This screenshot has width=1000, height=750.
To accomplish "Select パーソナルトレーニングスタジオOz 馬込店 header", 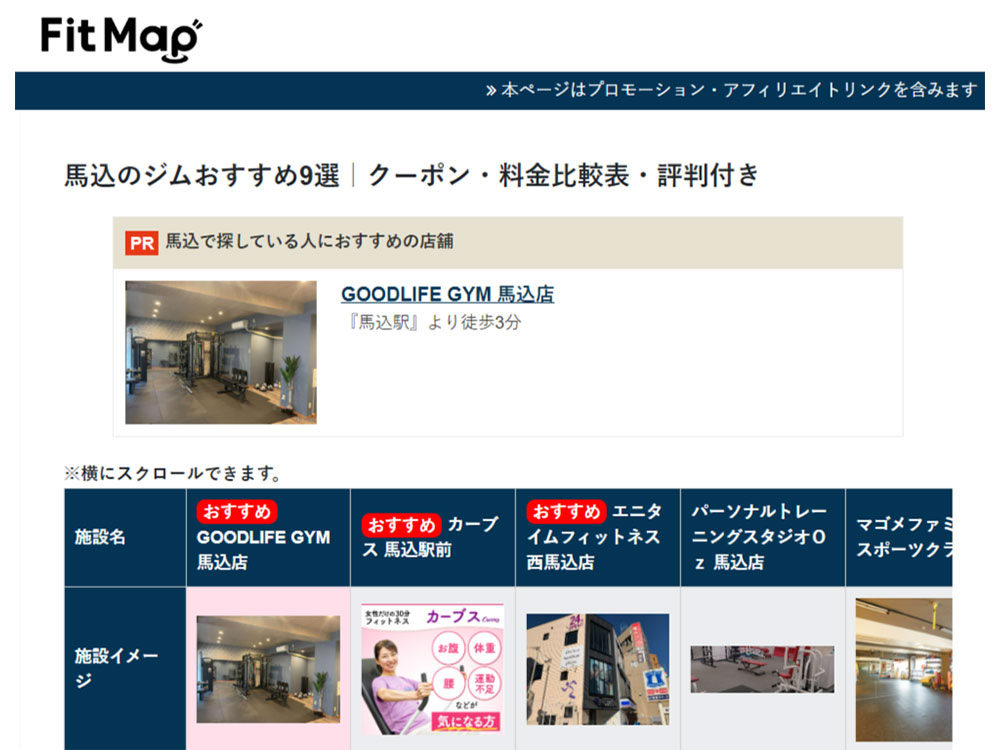I will click(761, 537).
